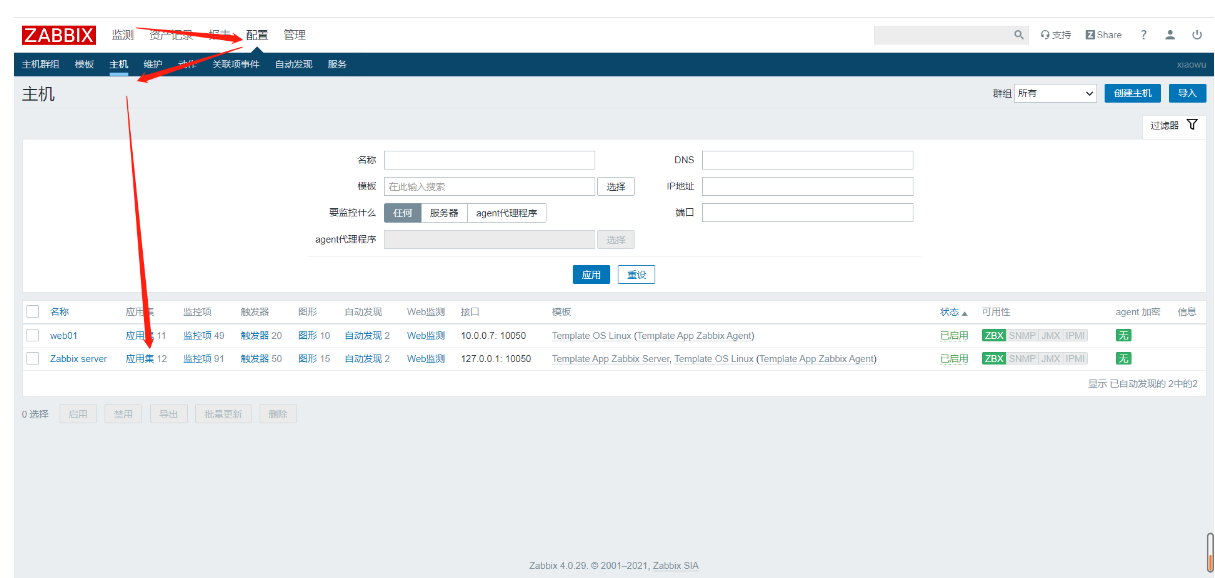Open 图形 15 for Zabbix server
The height and width of the screenshot is (578, 1215).
point(307,358)
